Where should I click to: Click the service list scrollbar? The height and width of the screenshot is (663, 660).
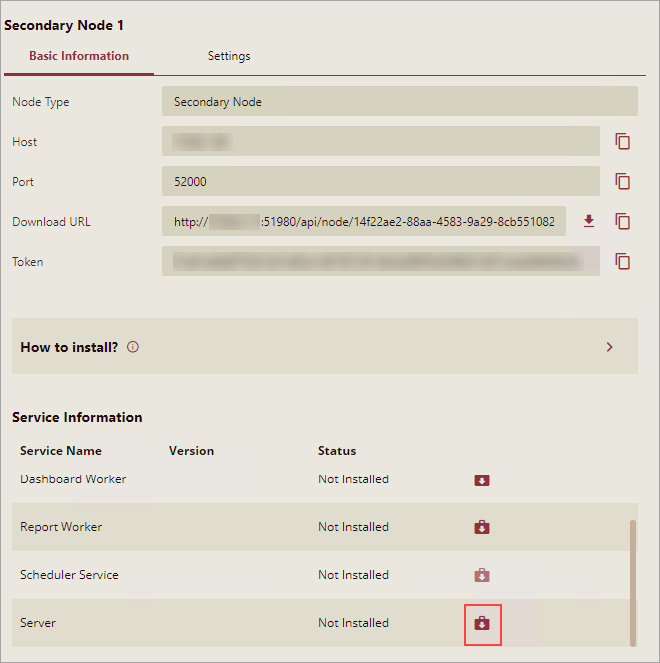tap(633, 583)
